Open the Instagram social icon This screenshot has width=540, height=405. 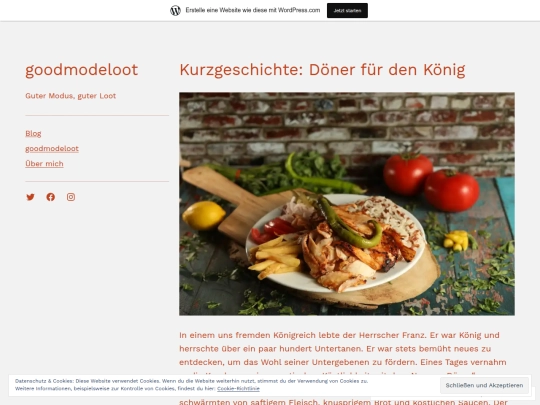(x=71, y=197)
